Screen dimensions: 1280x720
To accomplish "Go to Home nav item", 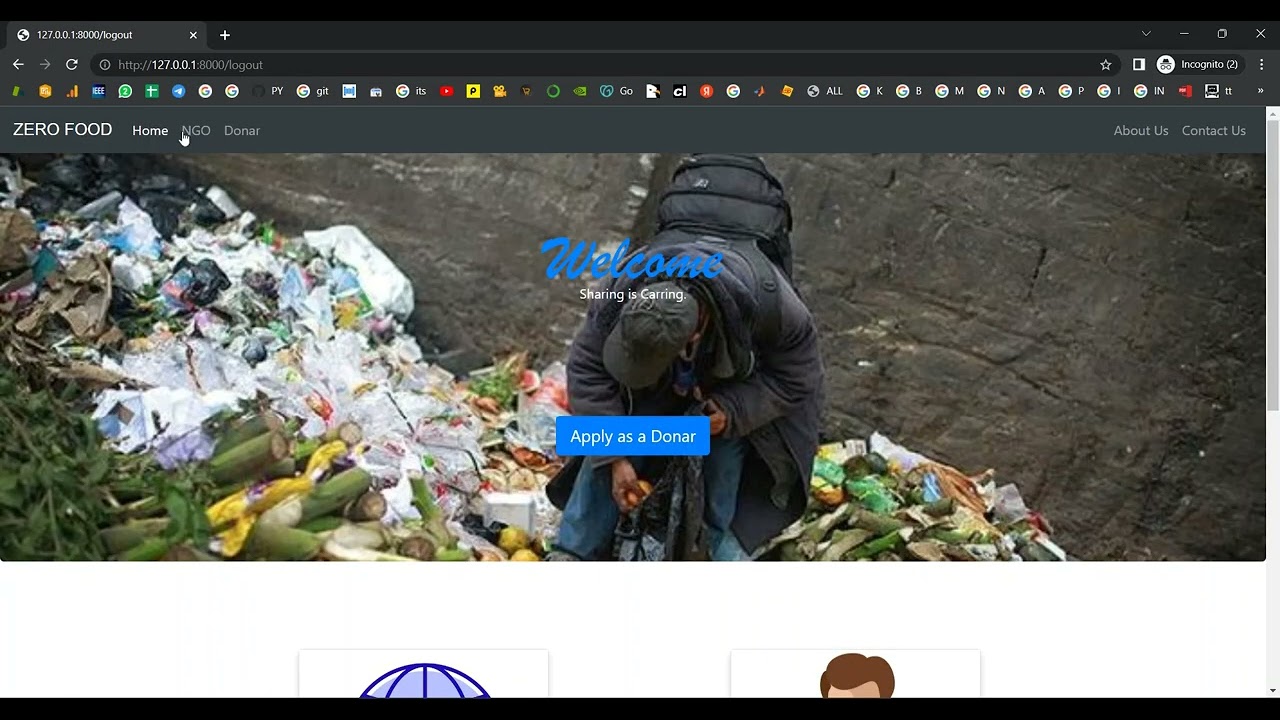I will pos(150,131).
